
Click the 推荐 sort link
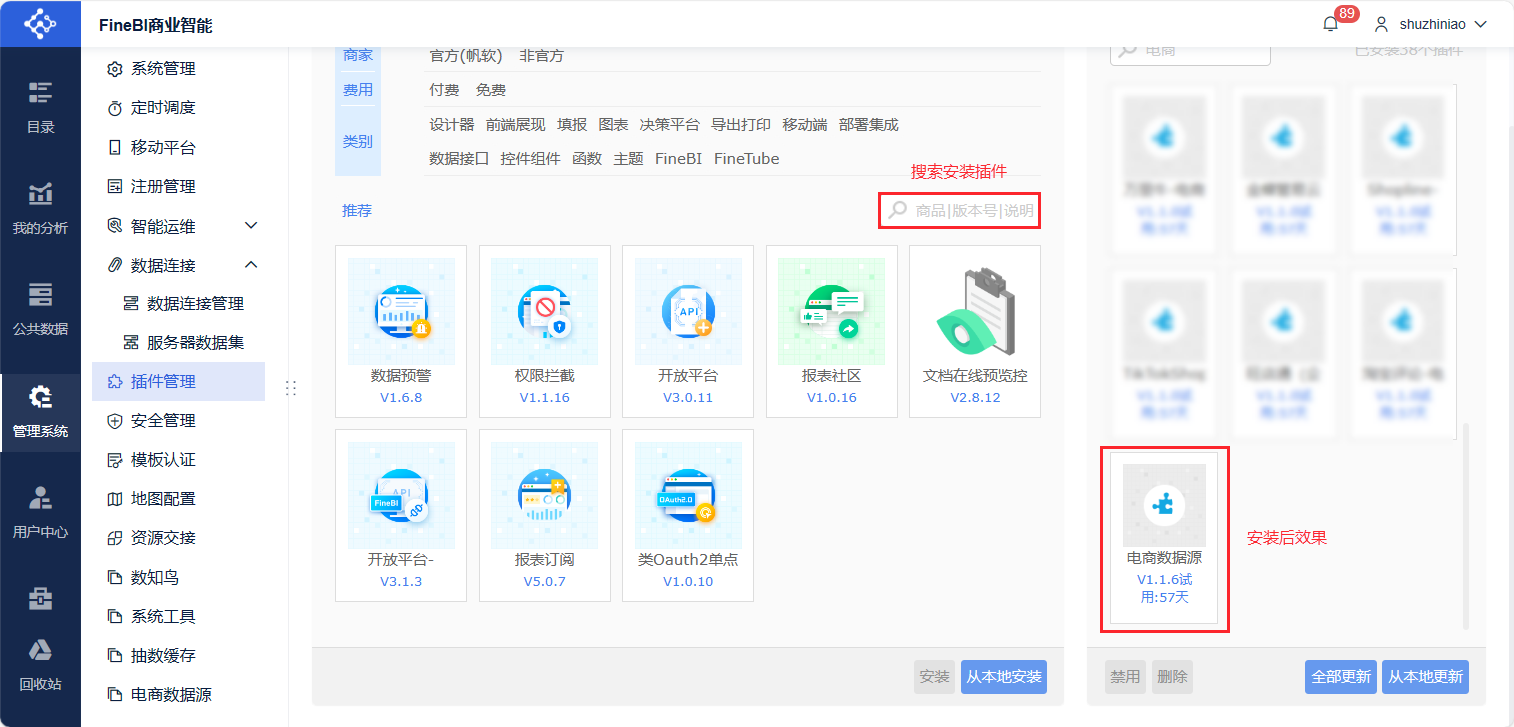(357, 211)
